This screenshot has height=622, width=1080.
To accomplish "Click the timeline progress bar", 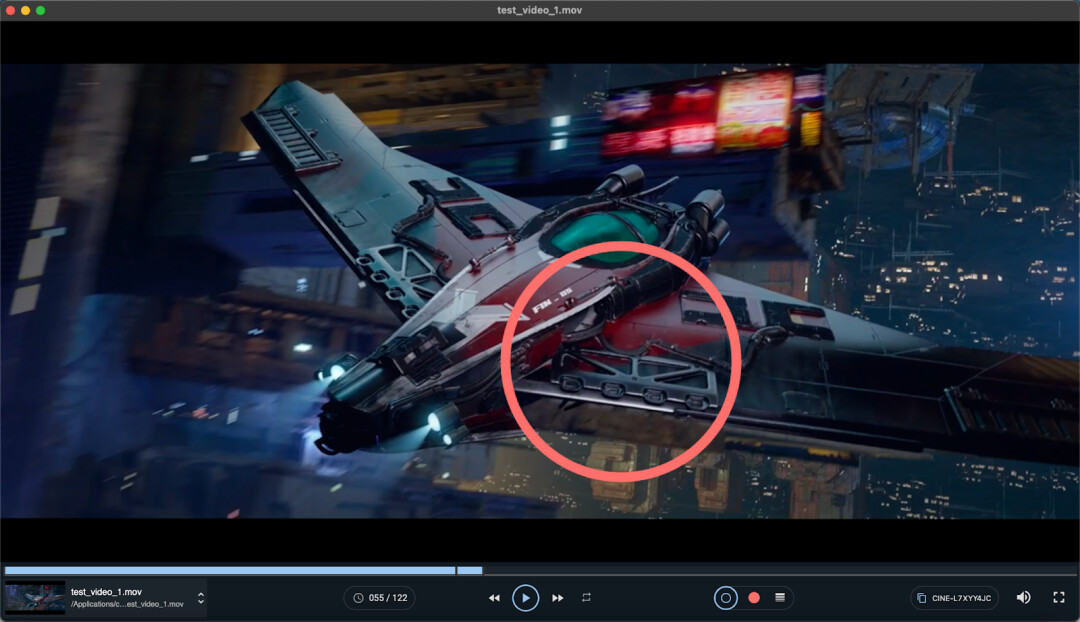I will pyautogui.click(x=540, y=570).
